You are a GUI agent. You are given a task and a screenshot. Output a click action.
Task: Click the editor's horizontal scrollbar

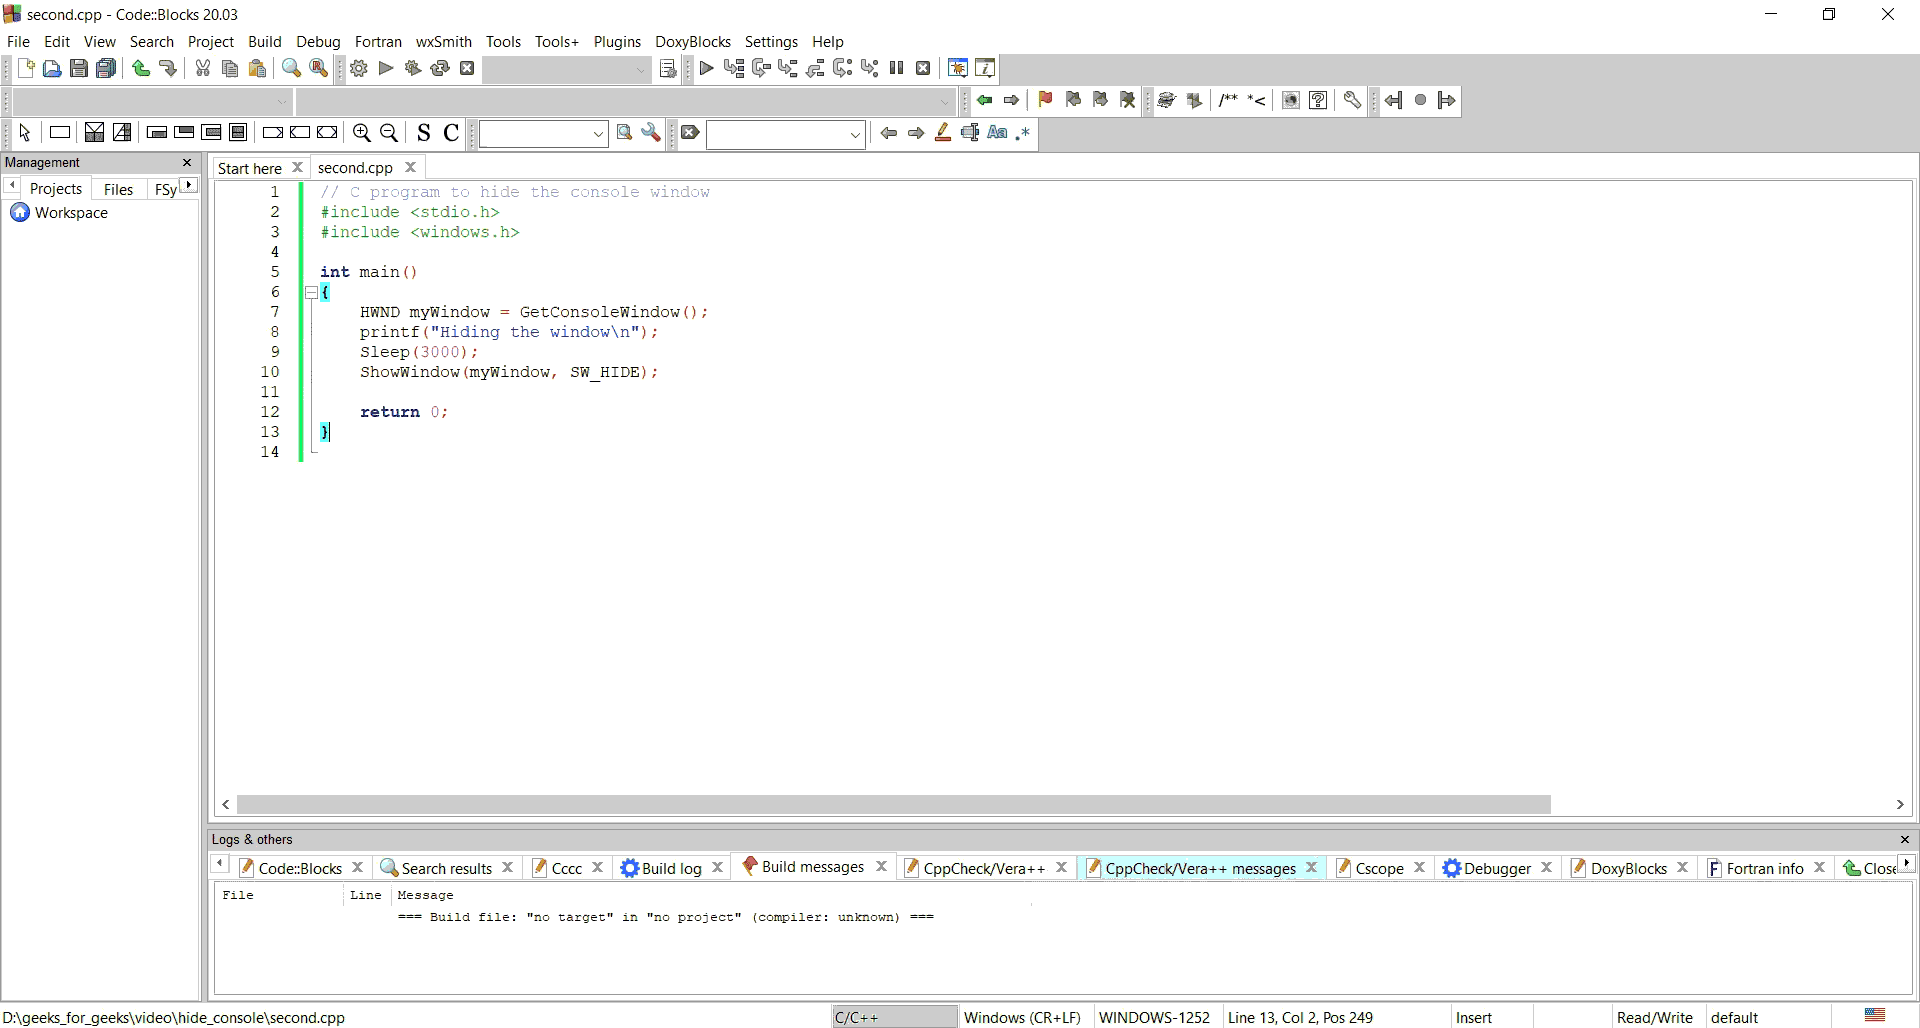(x=890, y=804)
